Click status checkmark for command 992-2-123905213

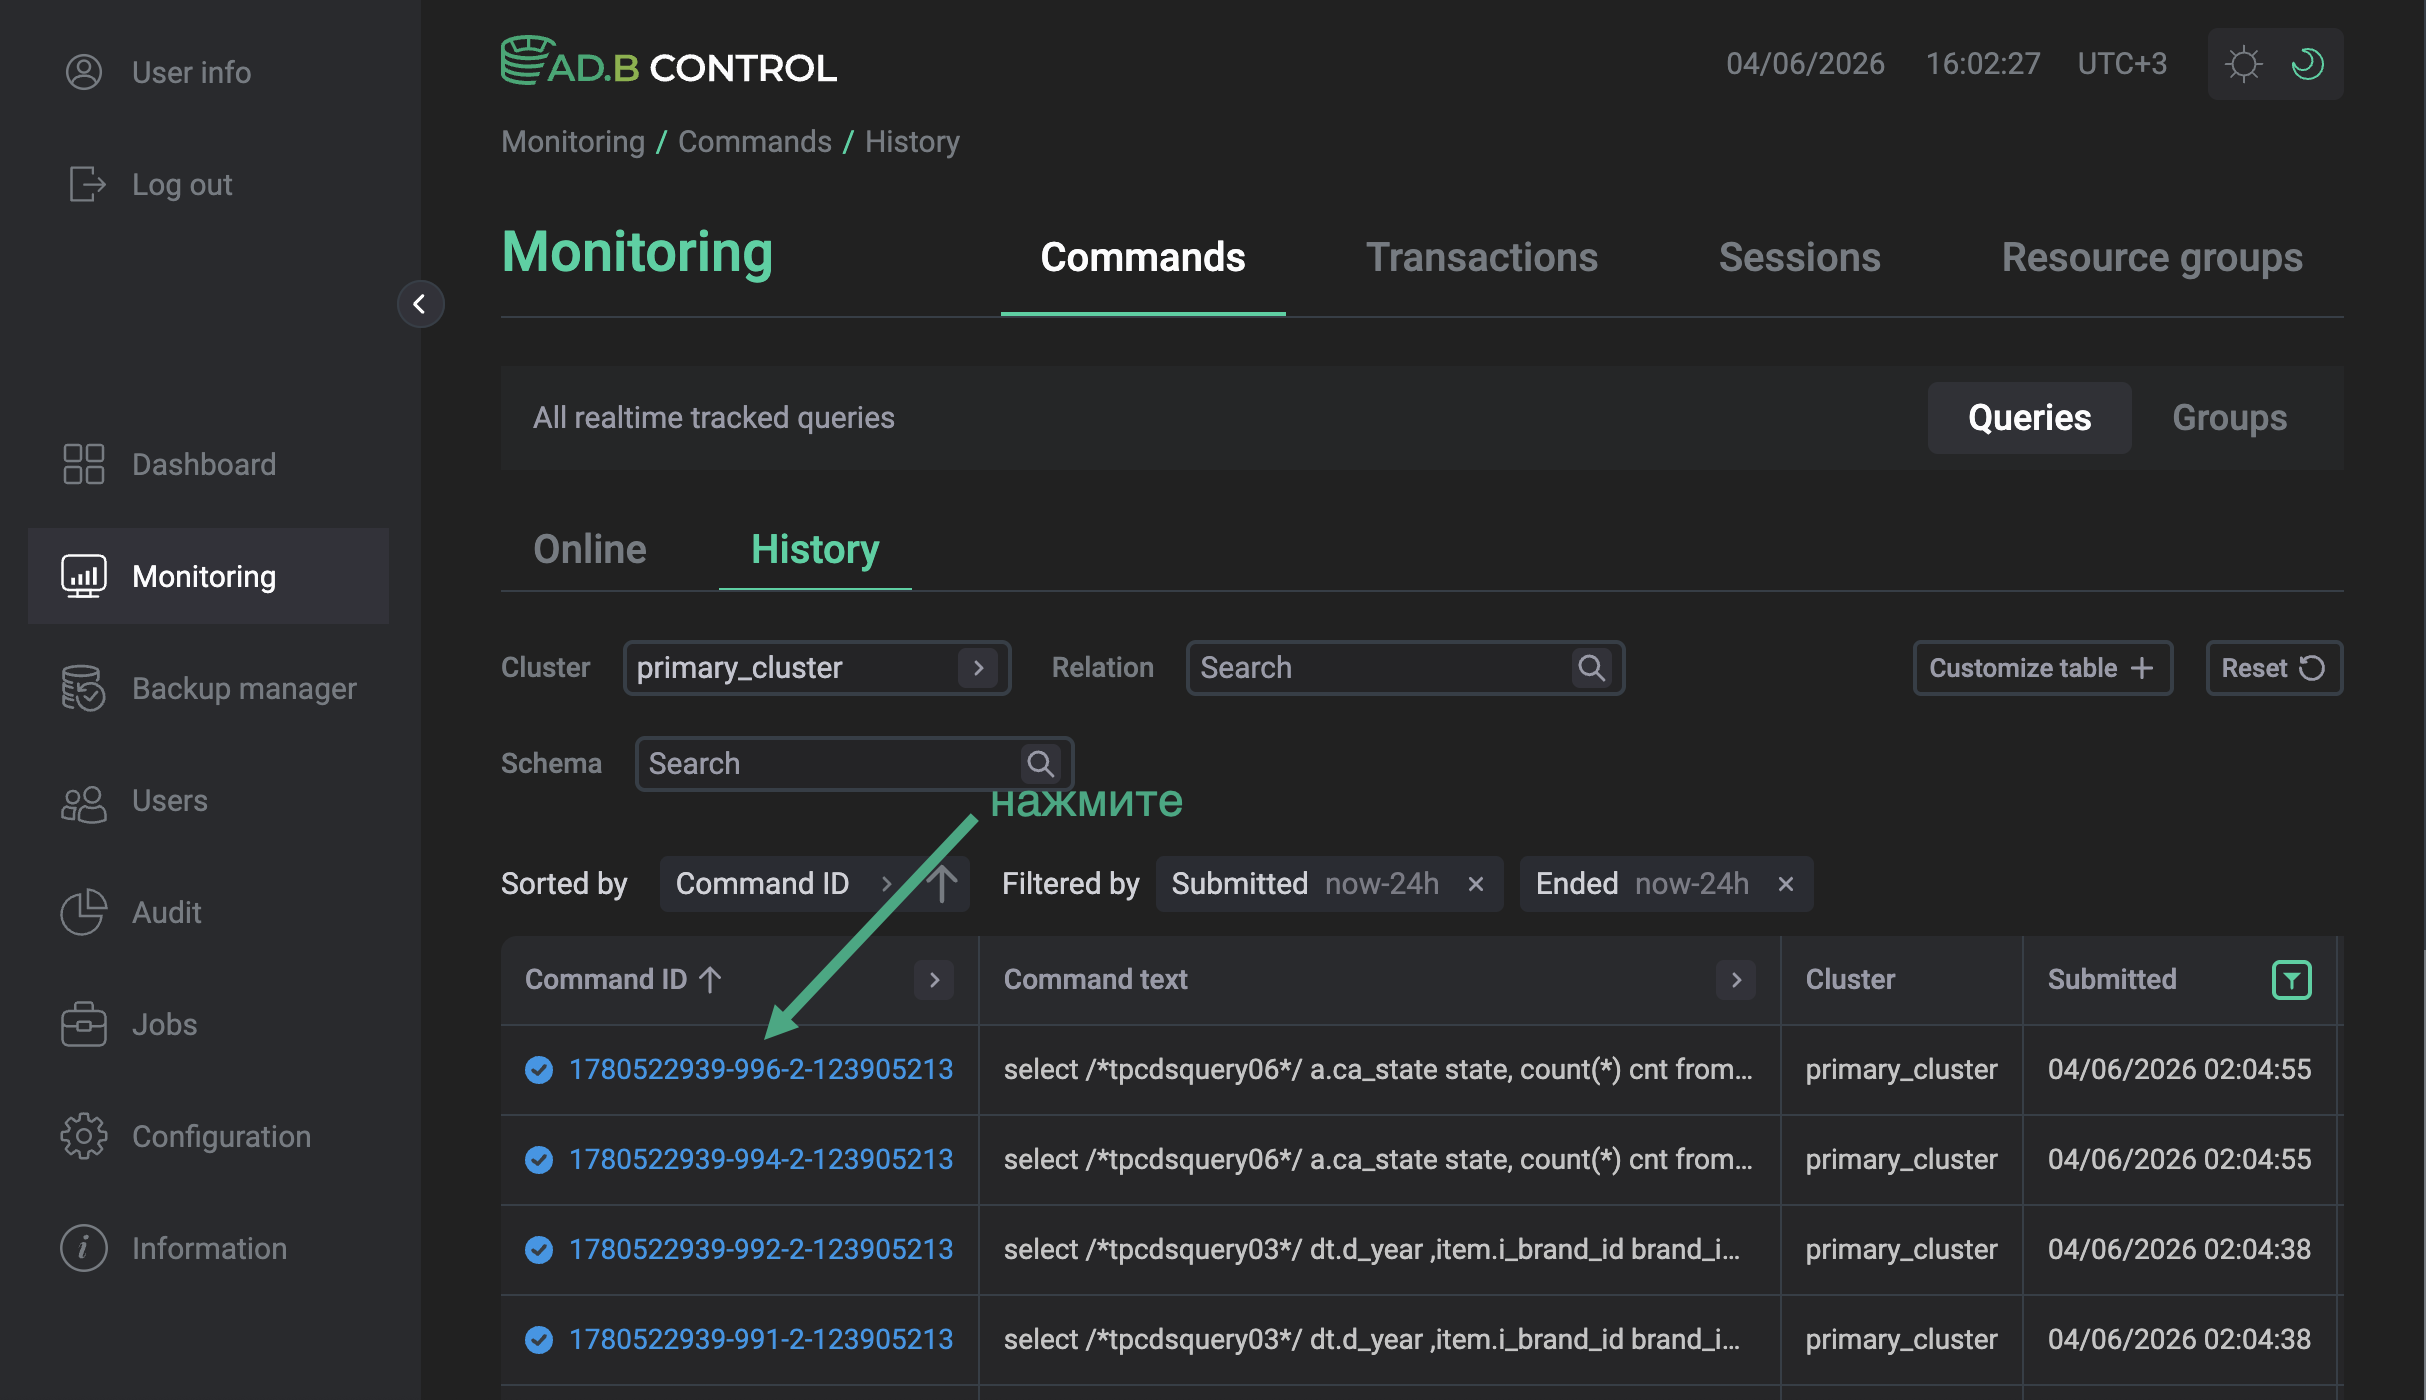(x=539, y=1250)
